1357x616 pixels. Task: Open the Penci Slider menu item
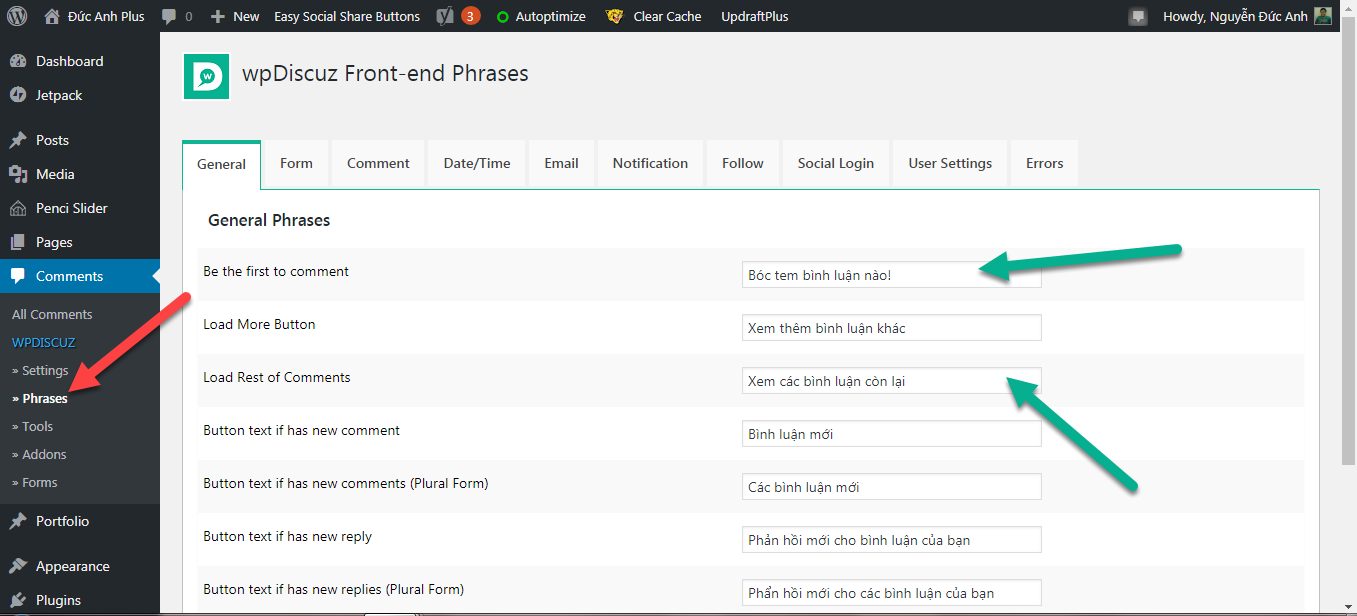click(x=71, y=208)
